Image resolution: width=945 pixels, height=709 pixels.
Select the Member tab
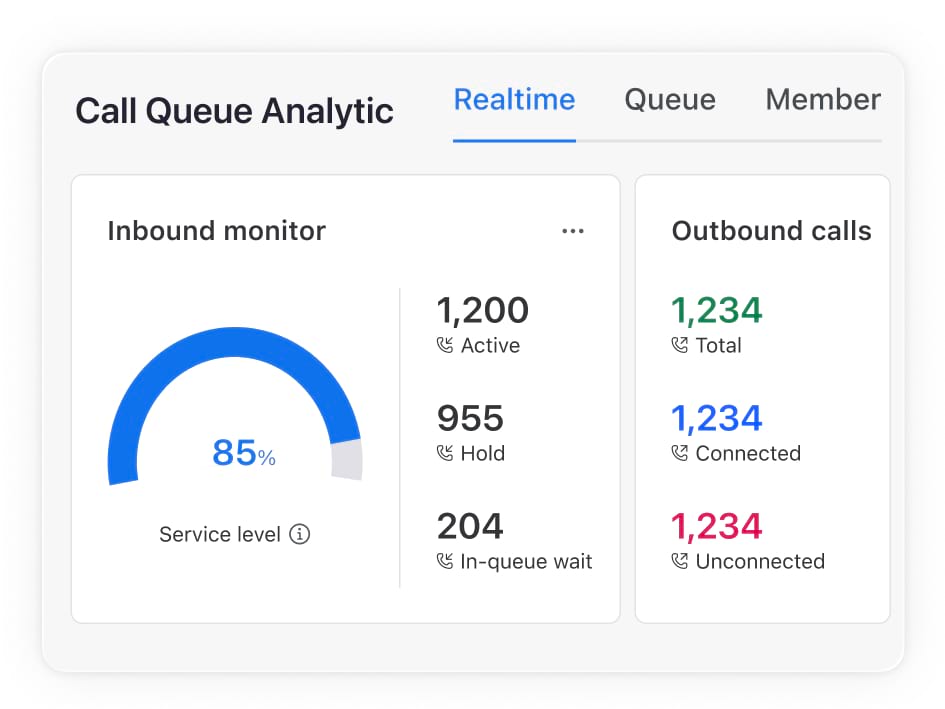click(x=822, y=100)
